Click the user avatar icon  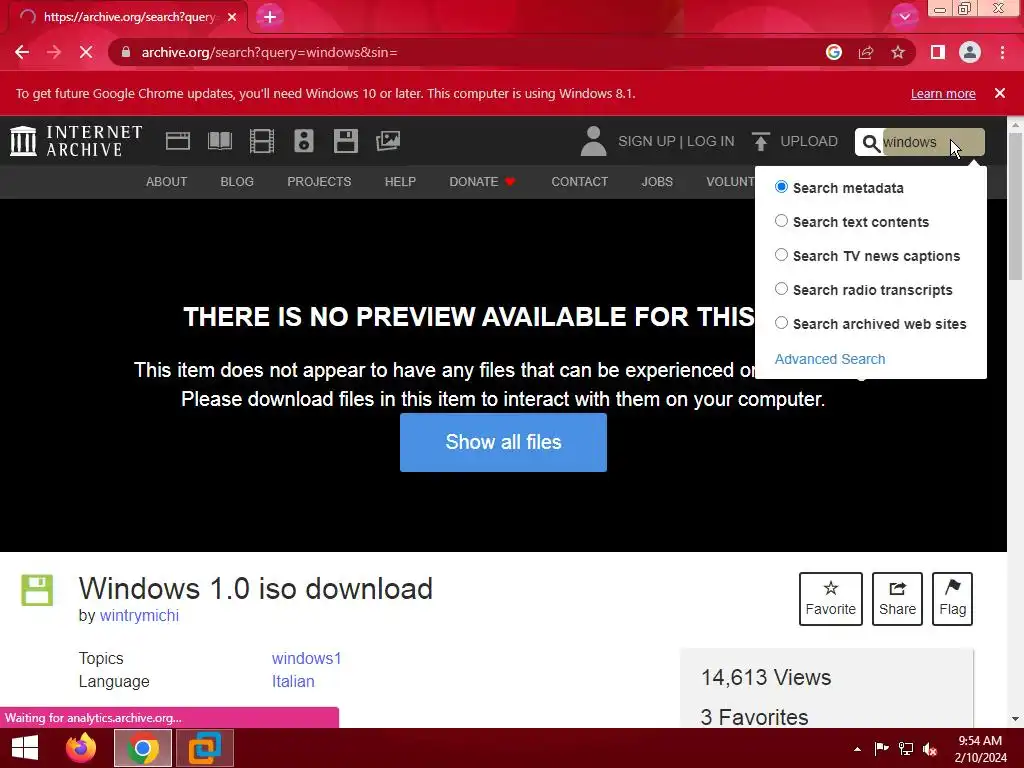(593, 141)
